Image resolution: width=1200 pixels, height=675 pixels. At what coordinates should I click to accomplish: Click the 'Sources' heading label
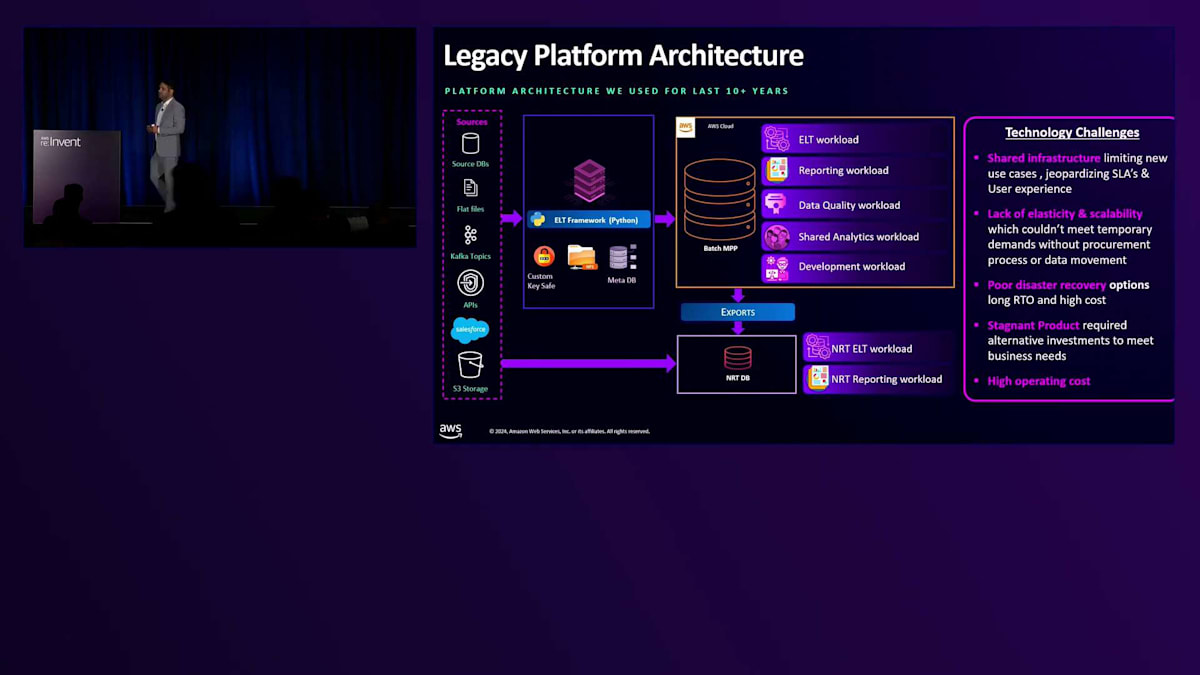click(472, 122)
